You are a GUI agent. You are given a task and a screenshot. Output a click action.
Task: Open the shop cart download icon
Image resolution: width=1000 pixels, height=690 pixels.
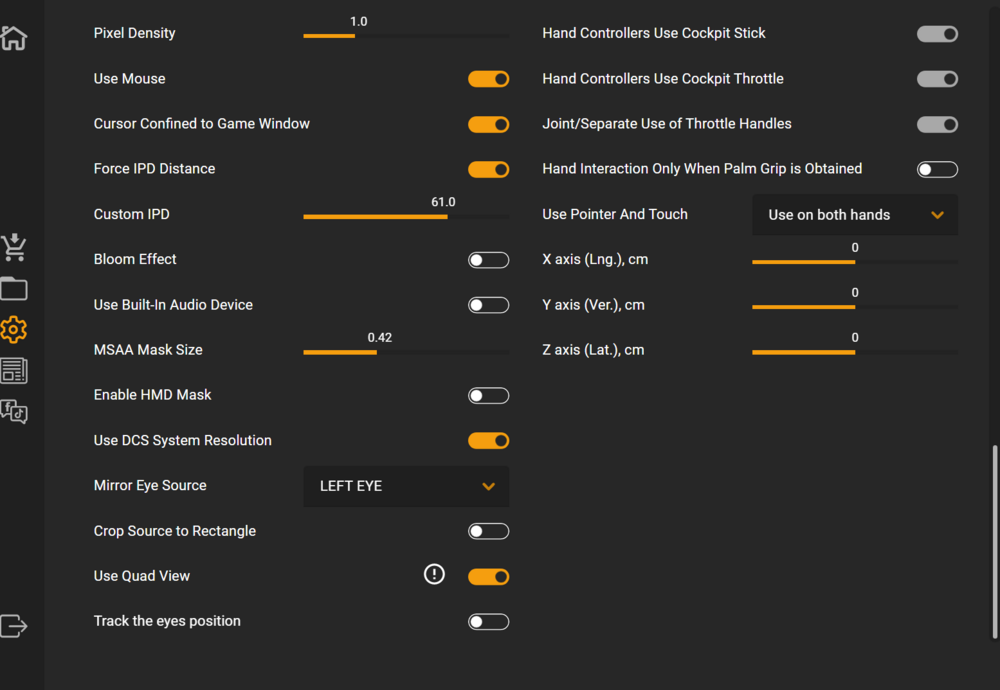pyautogui.click(x=14, y=247)
